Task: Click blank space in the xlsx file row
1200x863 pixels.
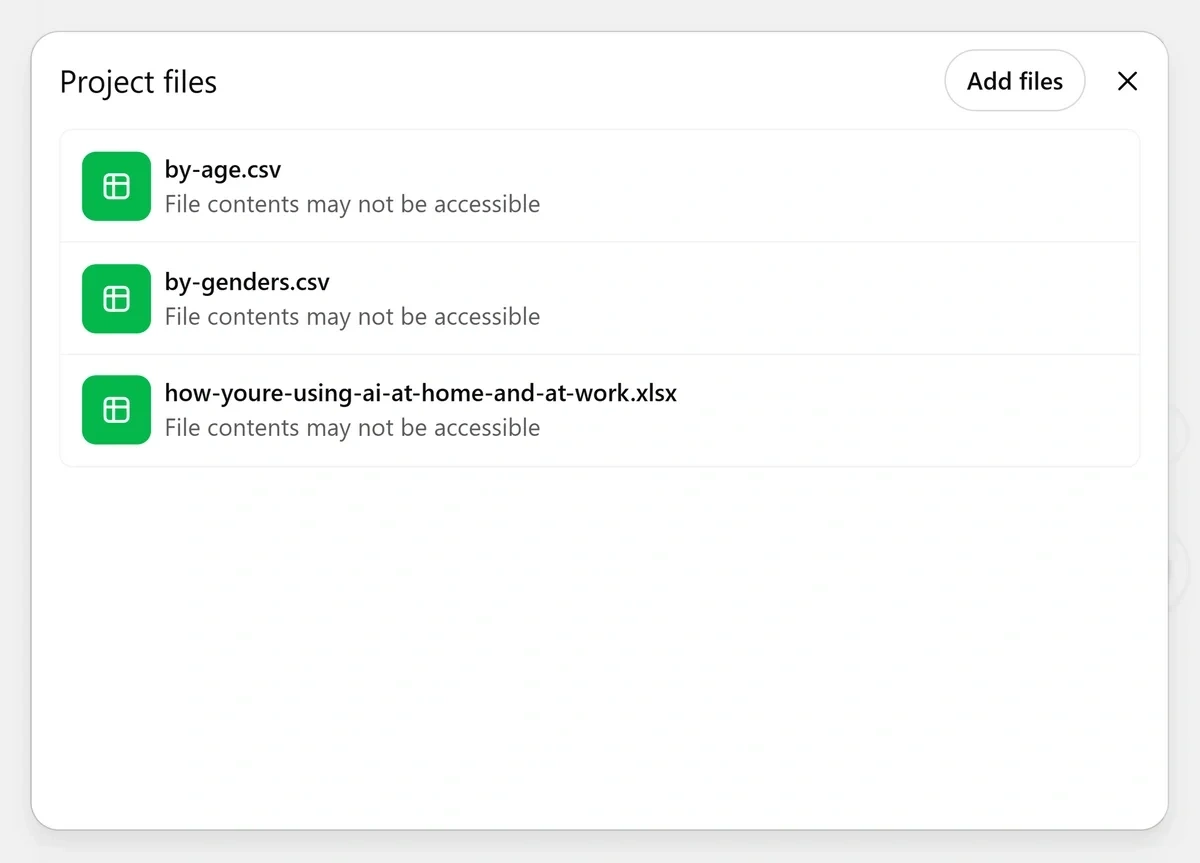Action: pos(900,411)
